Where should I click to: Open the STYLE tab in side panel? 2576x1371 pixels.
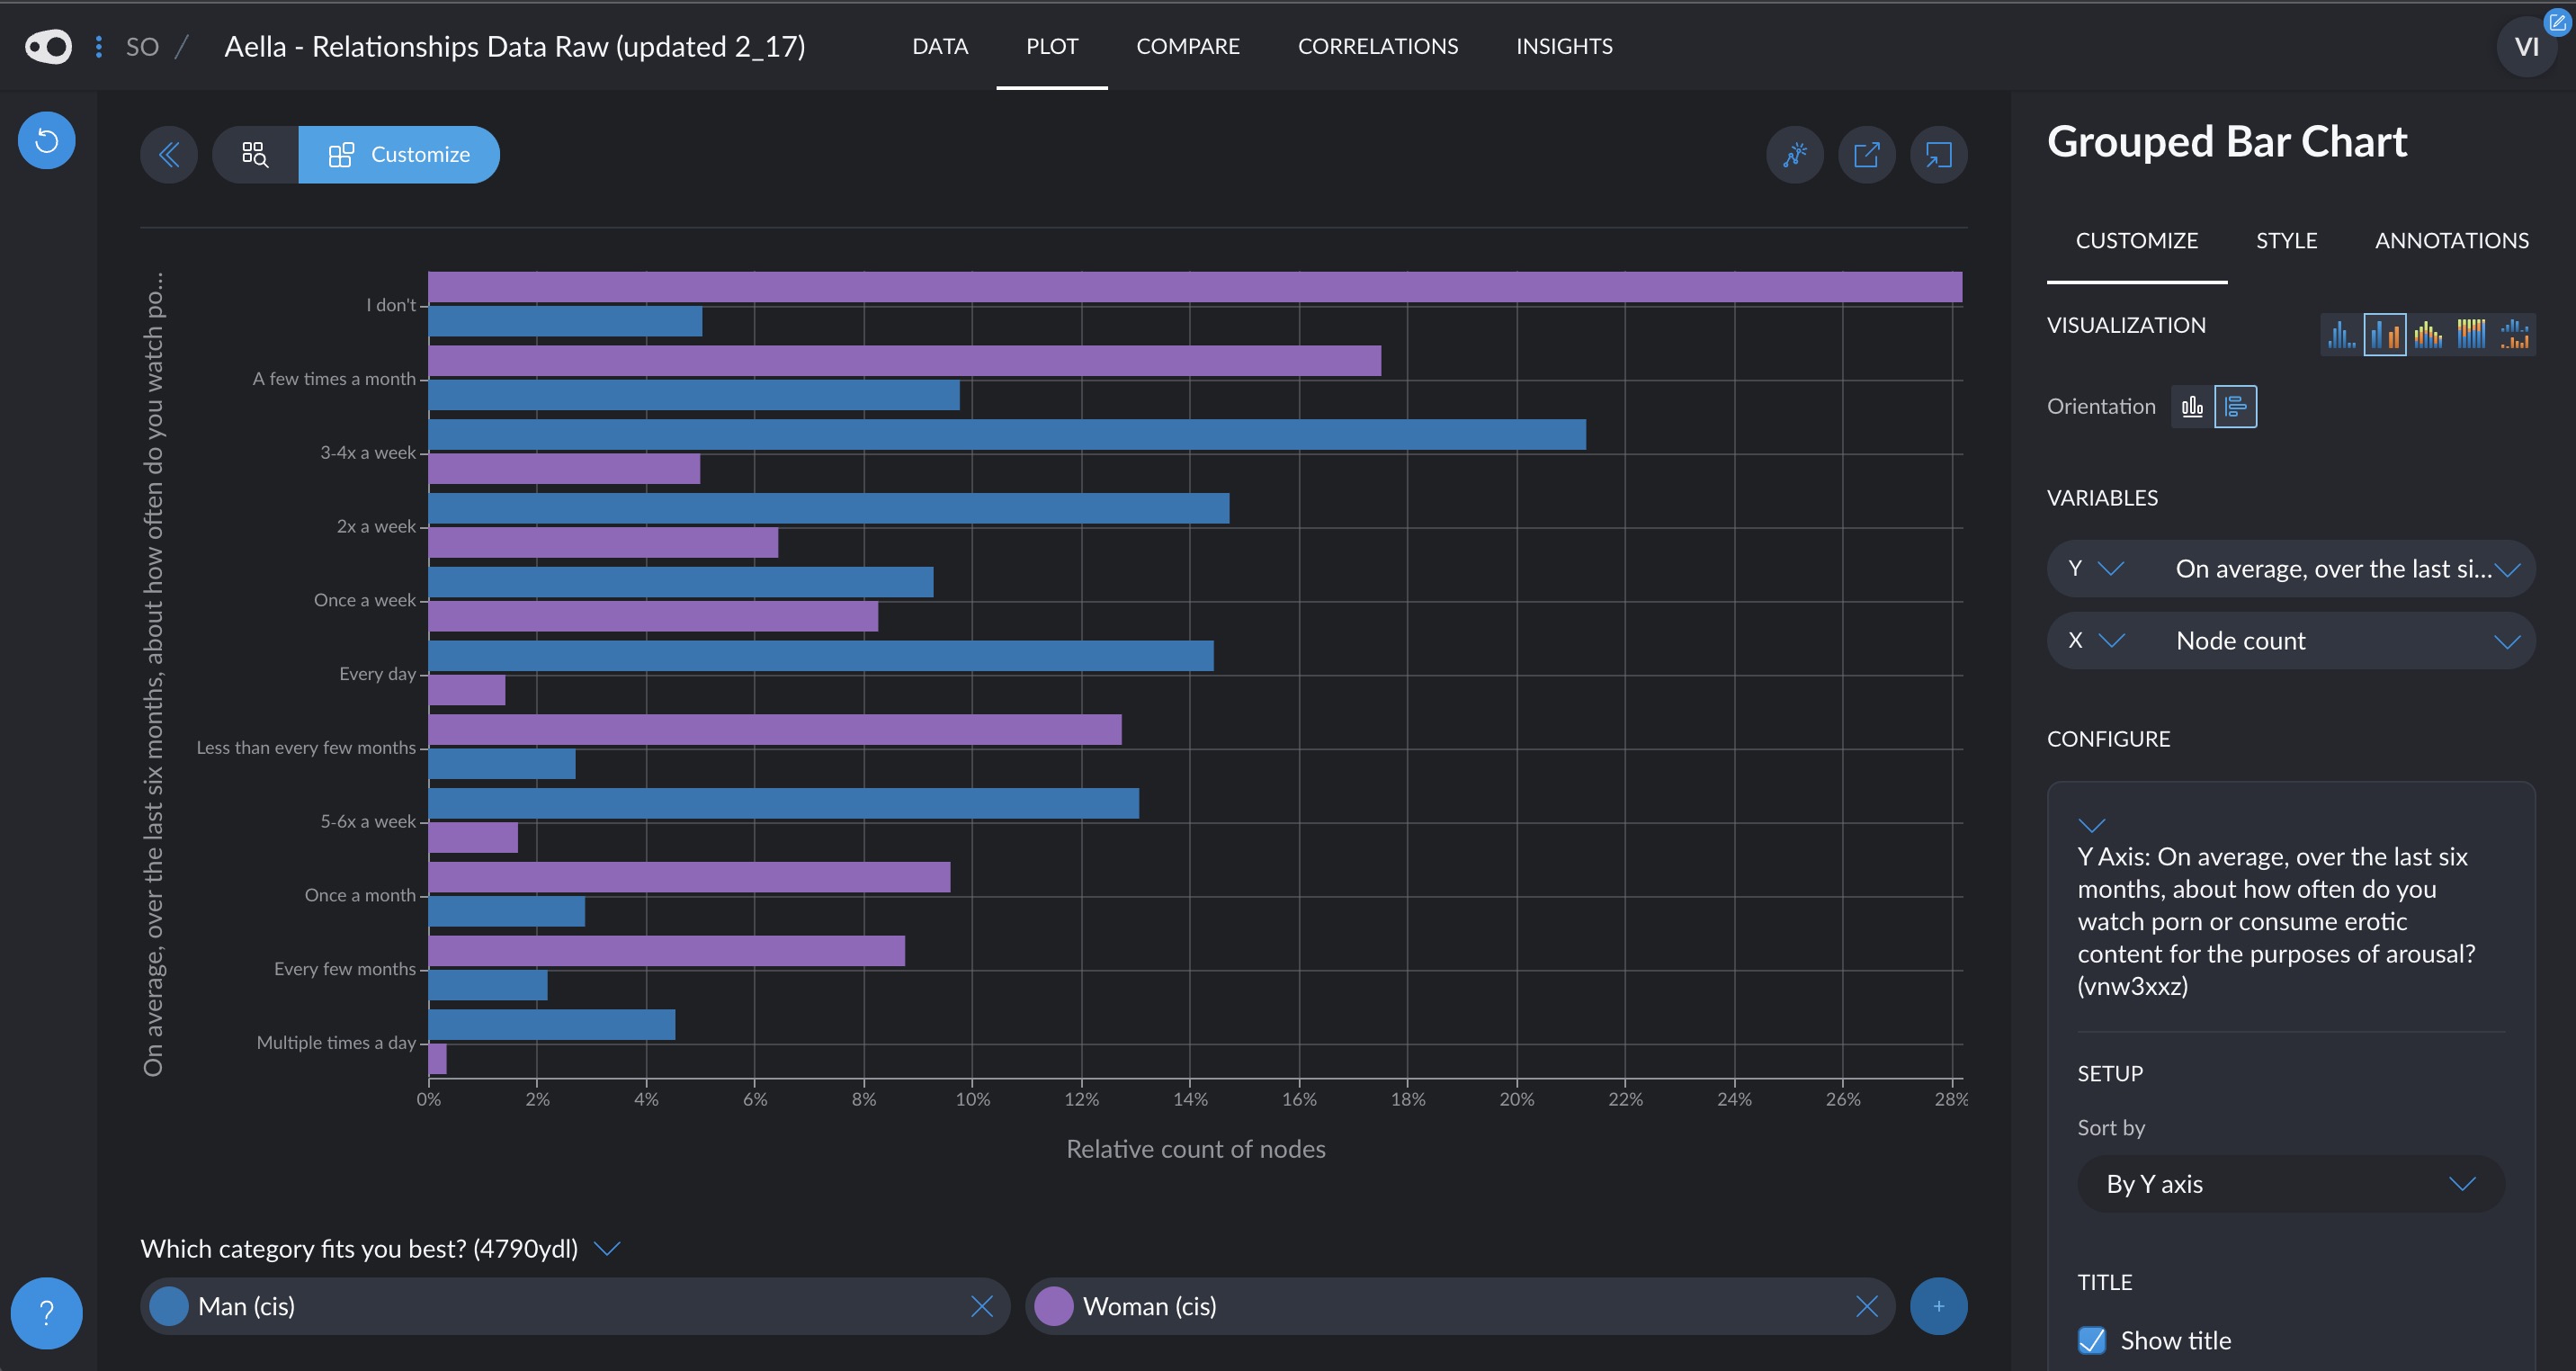2286,240
